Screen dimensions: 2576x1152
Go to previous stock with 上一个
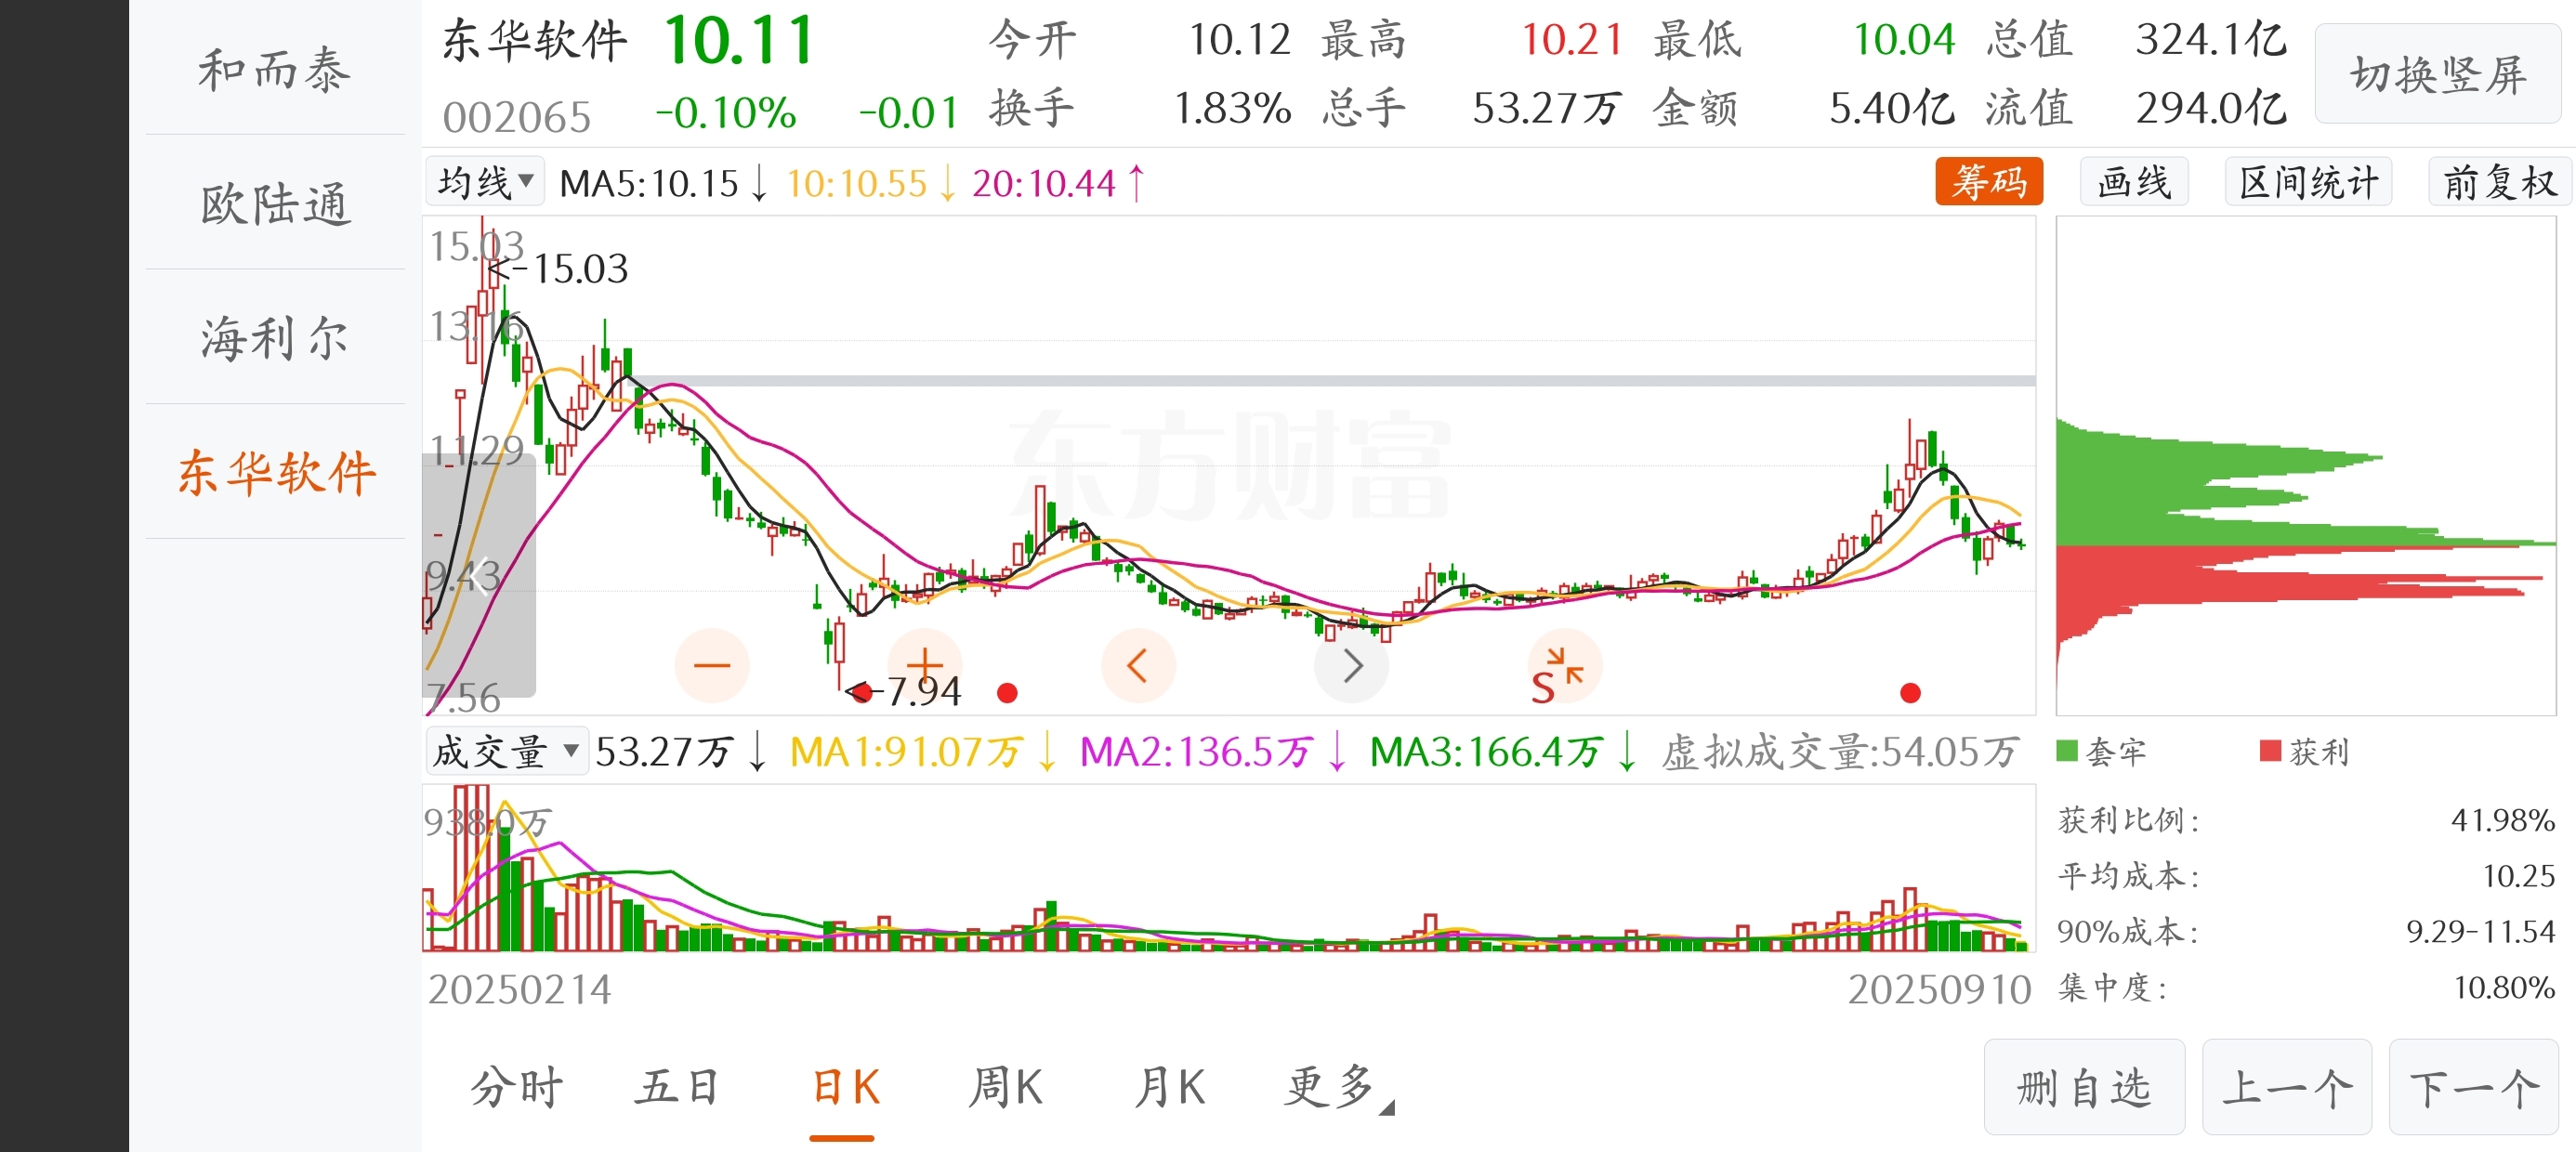click(x=2287, y=1087)
